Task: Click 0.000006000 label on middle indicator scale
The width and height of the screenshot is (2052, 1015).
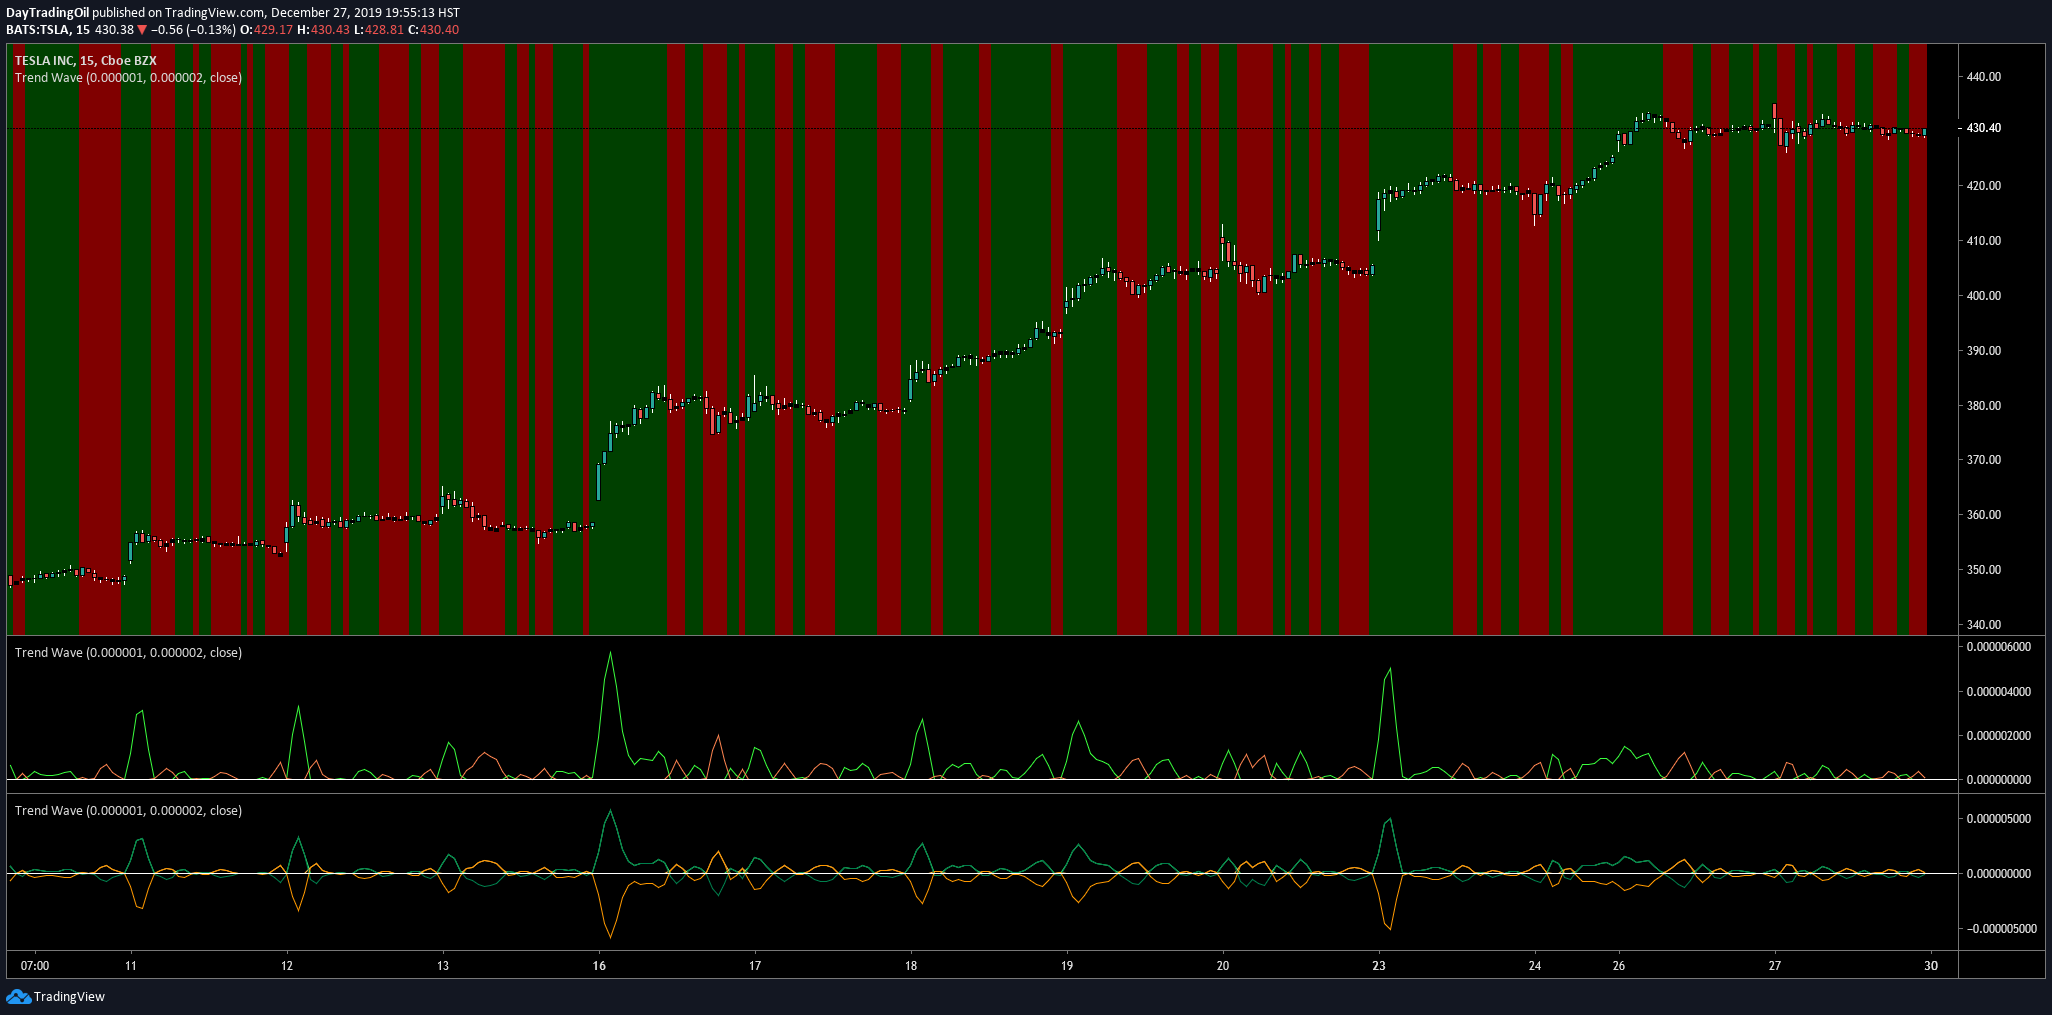Action: click(x=1999, y=647)
